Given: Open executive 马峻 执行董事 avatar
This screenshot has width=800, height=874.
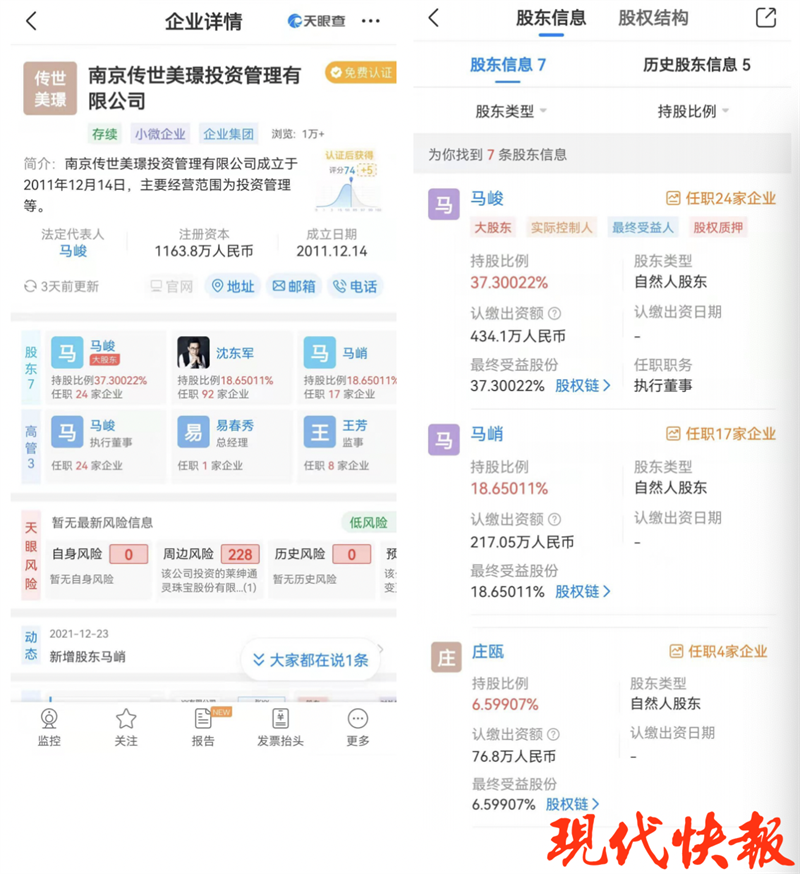Looking at the screenshot, I should (x=67, y=432).
